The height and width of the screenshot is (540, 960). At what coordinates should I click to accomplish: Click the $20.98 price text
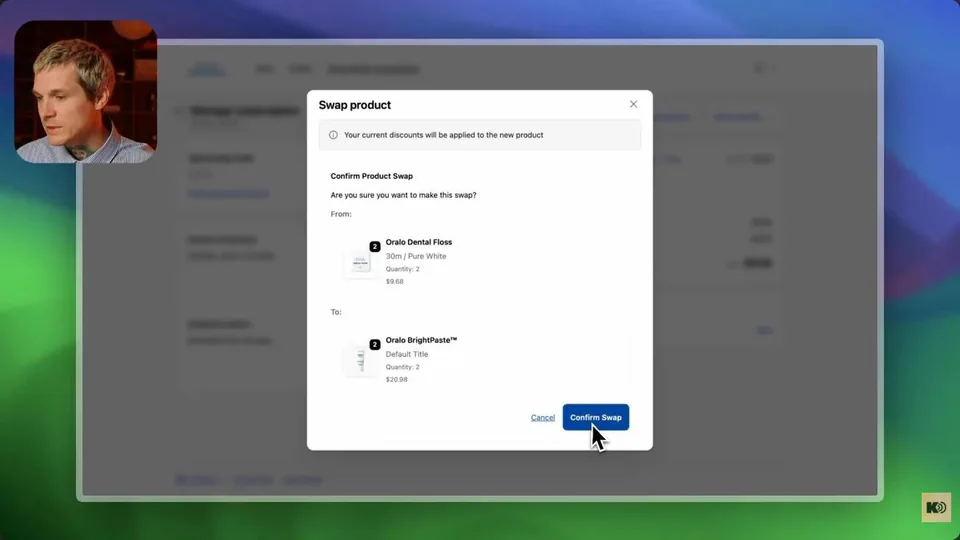pos(396,380)
